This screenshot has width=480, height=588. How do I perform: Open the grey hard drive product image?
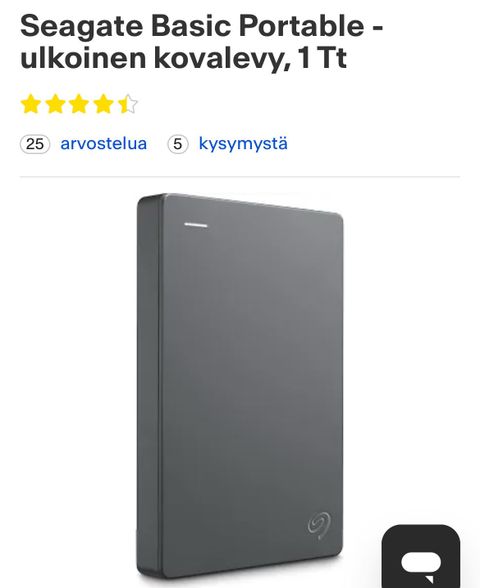click(x=240, y=386)
